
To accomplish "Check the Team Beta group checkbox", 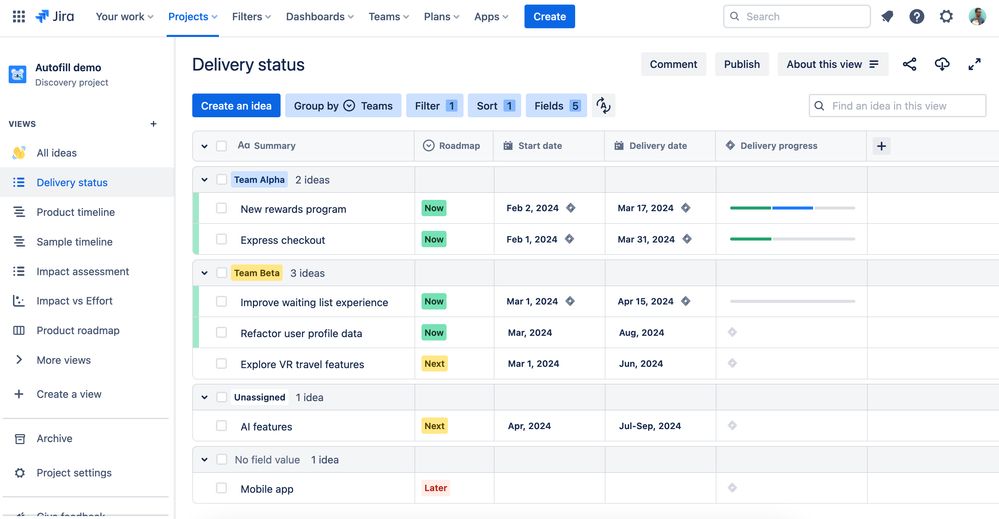I will pos(221,273).
